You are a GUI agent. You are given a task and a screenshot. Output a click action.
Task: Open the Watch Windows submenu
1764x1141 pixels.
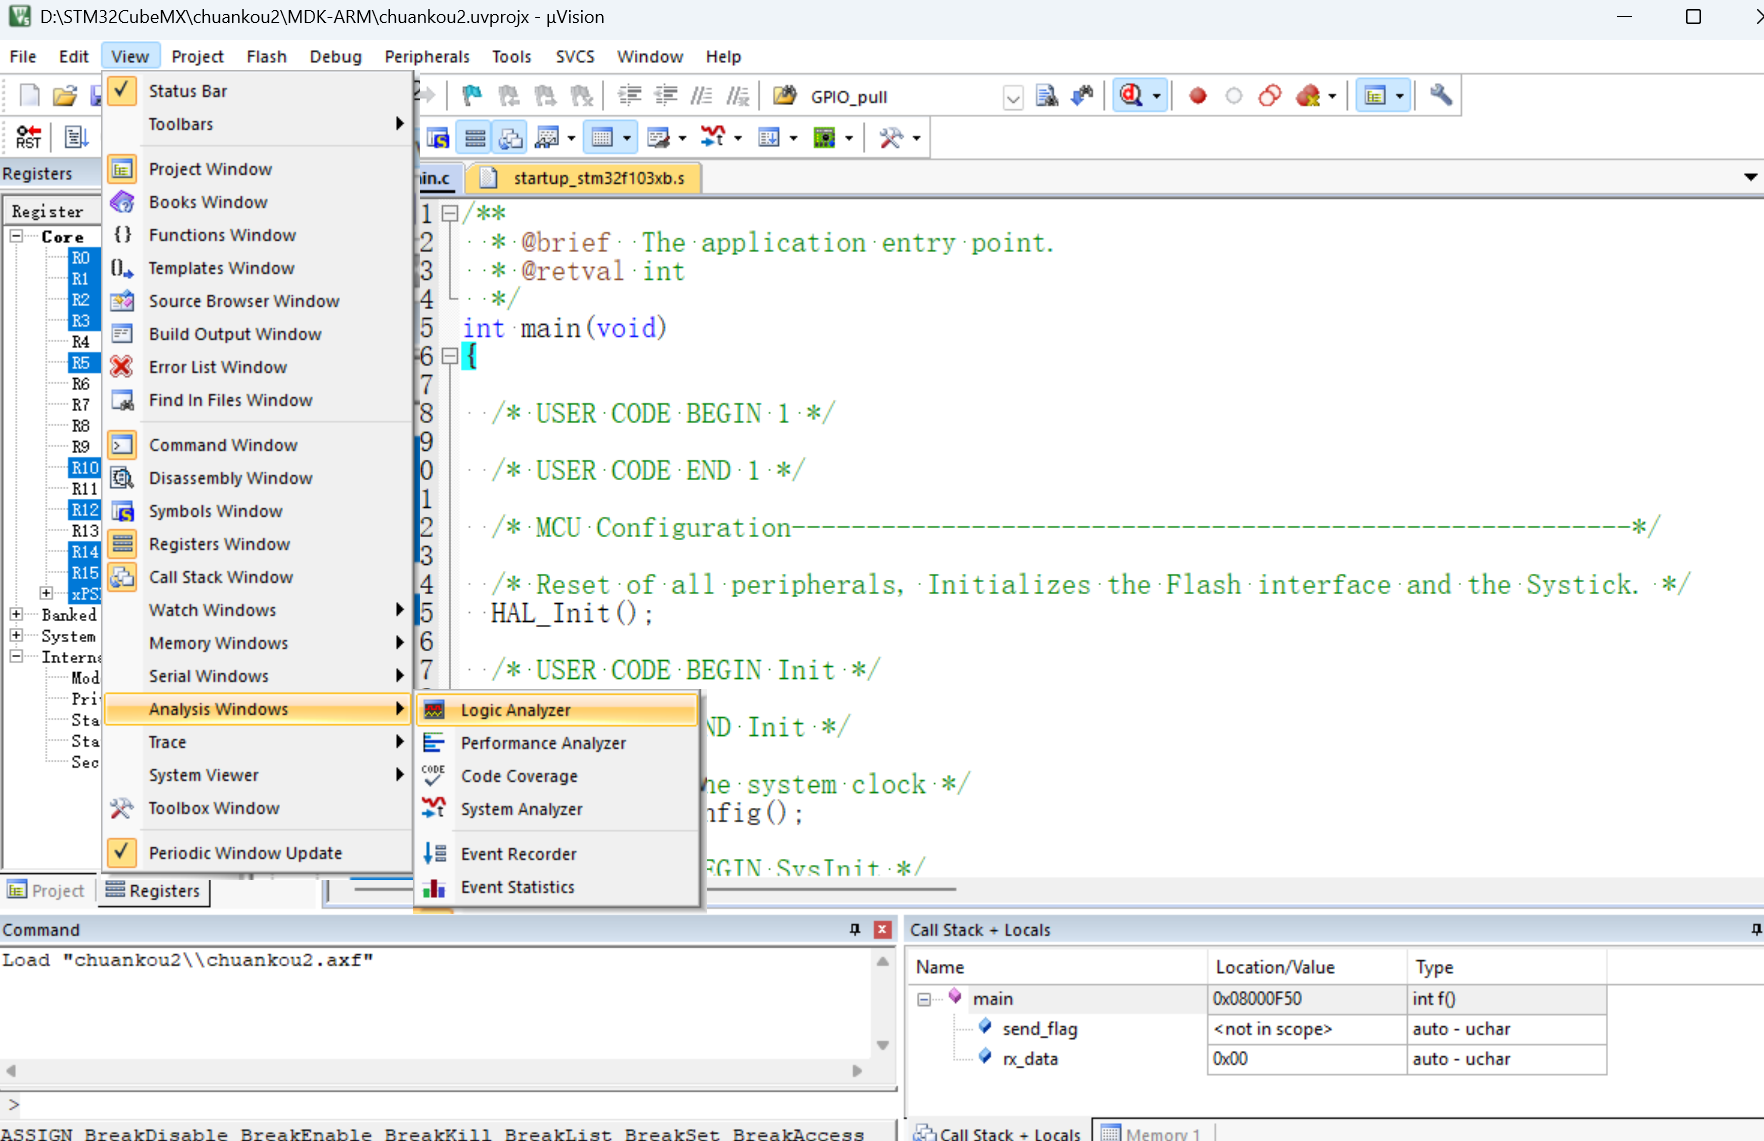(x=258, y=610)
